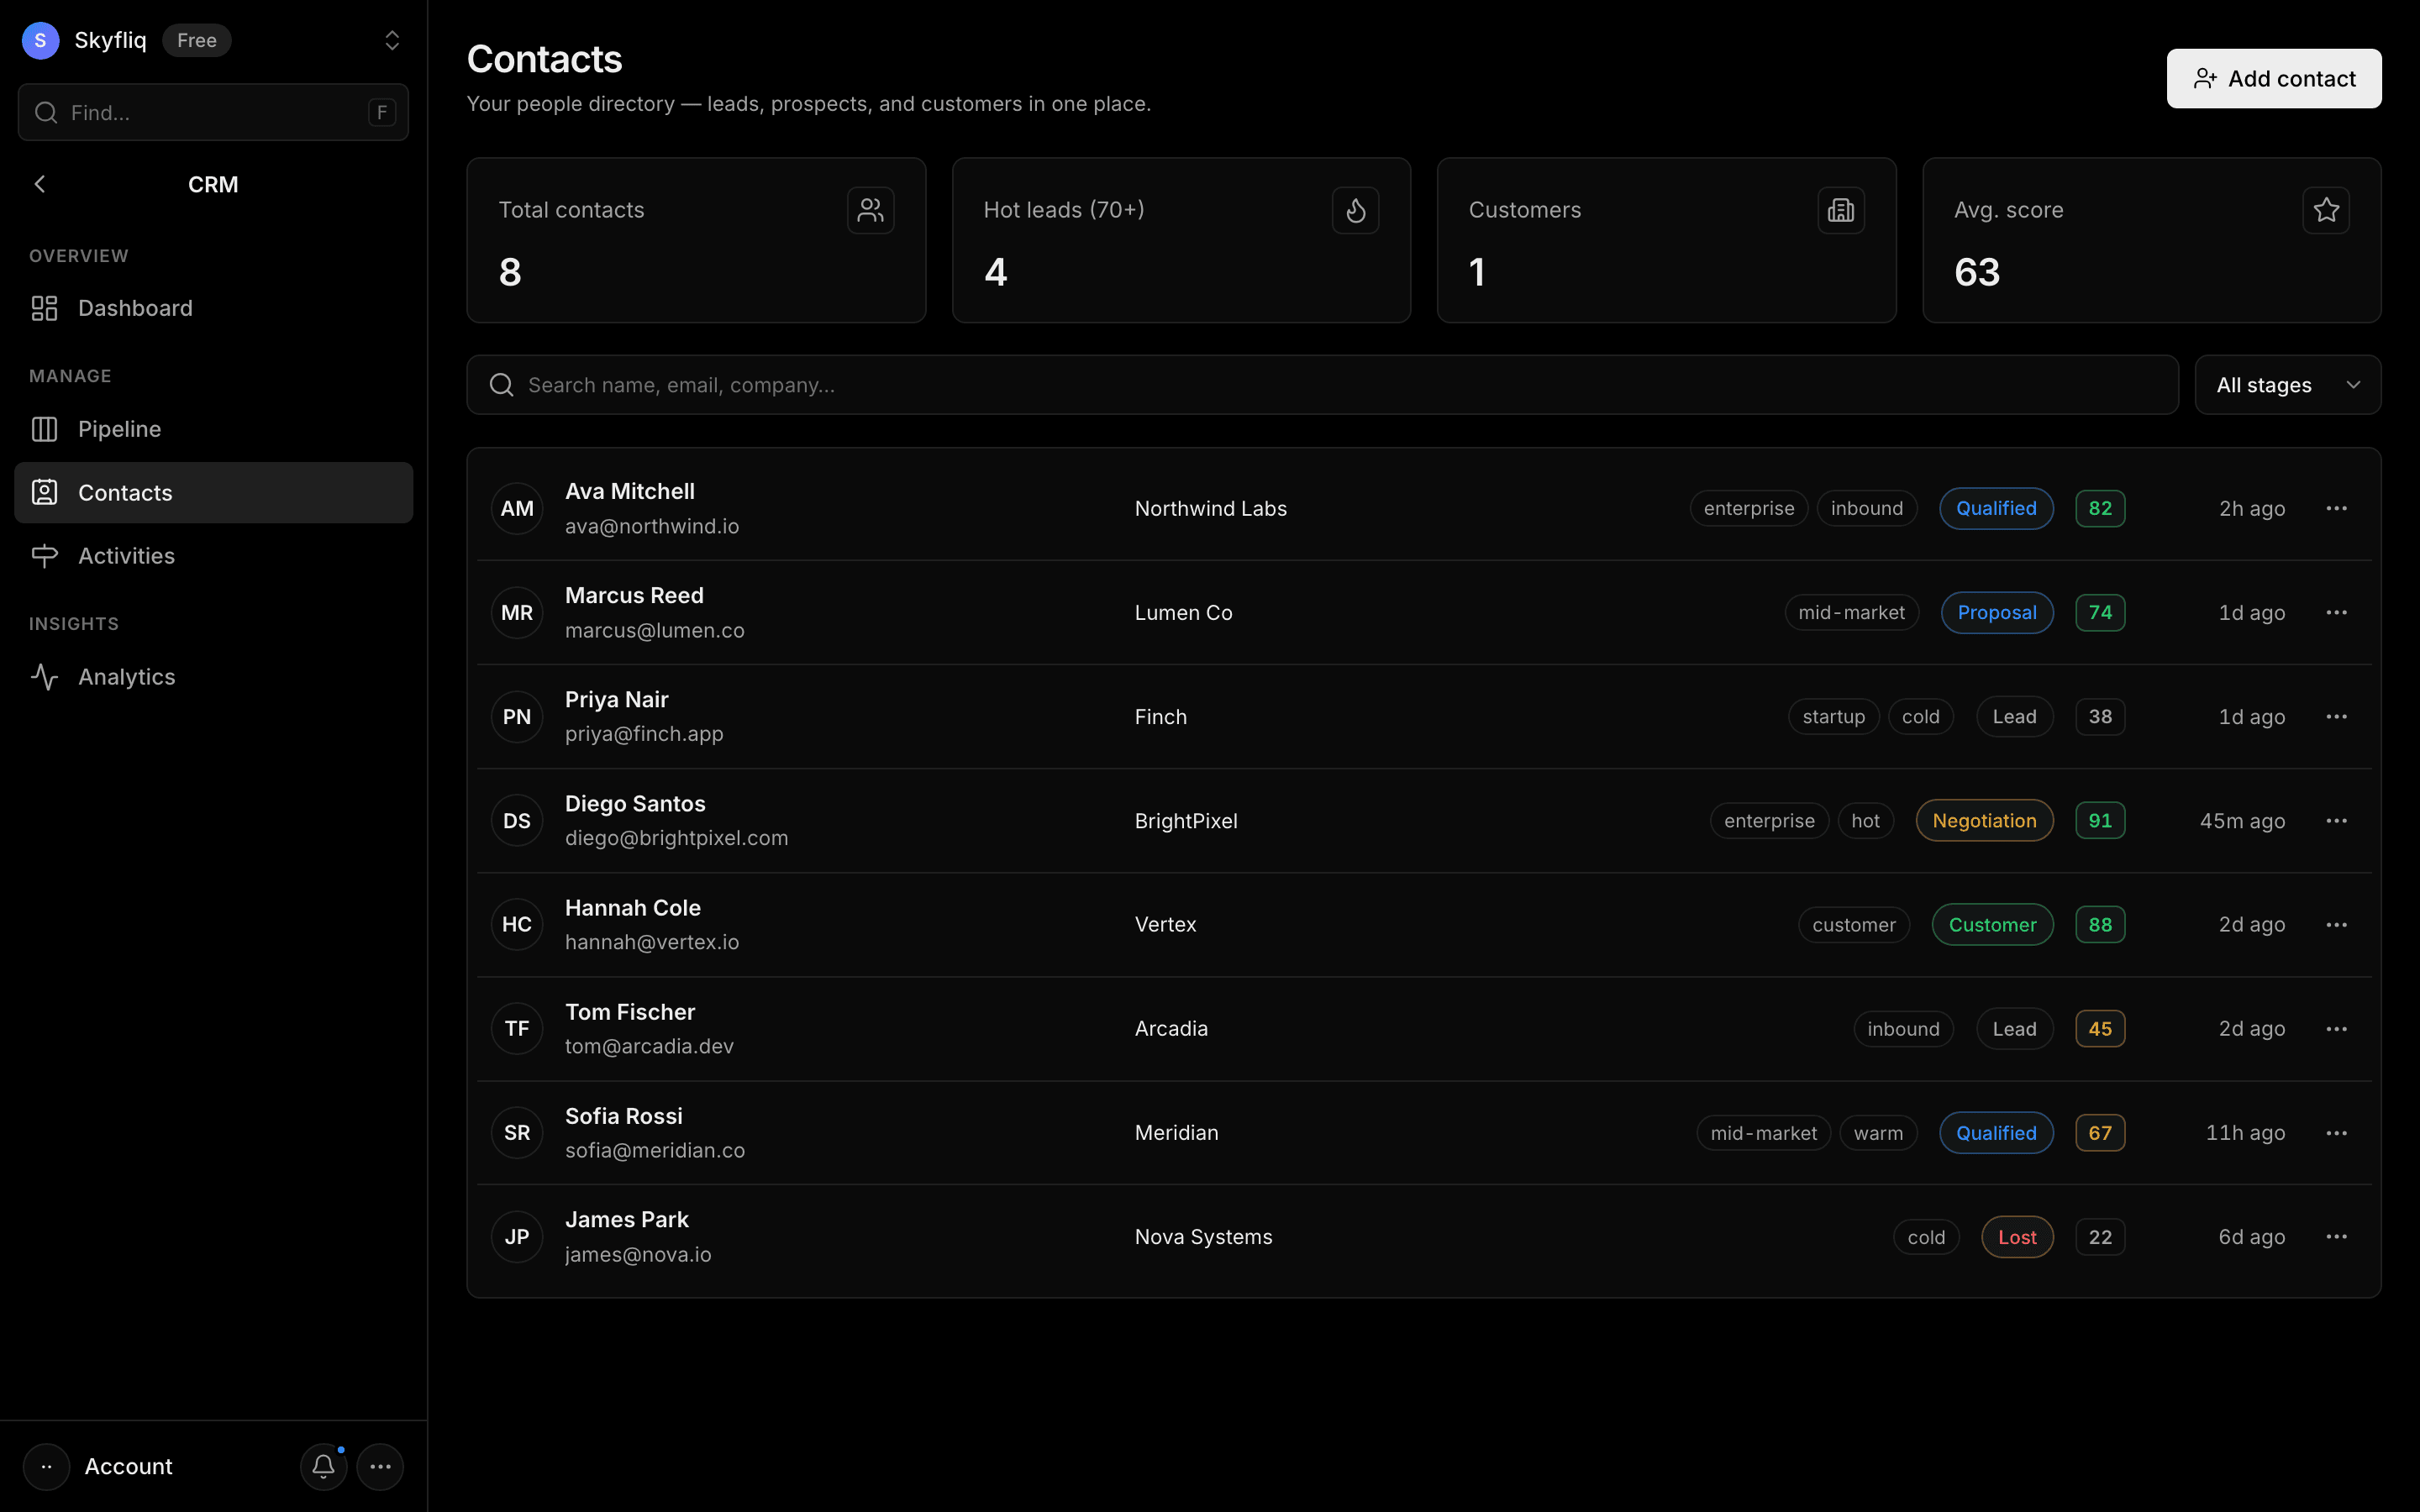Screen dimensions: 2420x1512
Task: Click the Negotiation stage badge
Action: tap(1984, 821)
